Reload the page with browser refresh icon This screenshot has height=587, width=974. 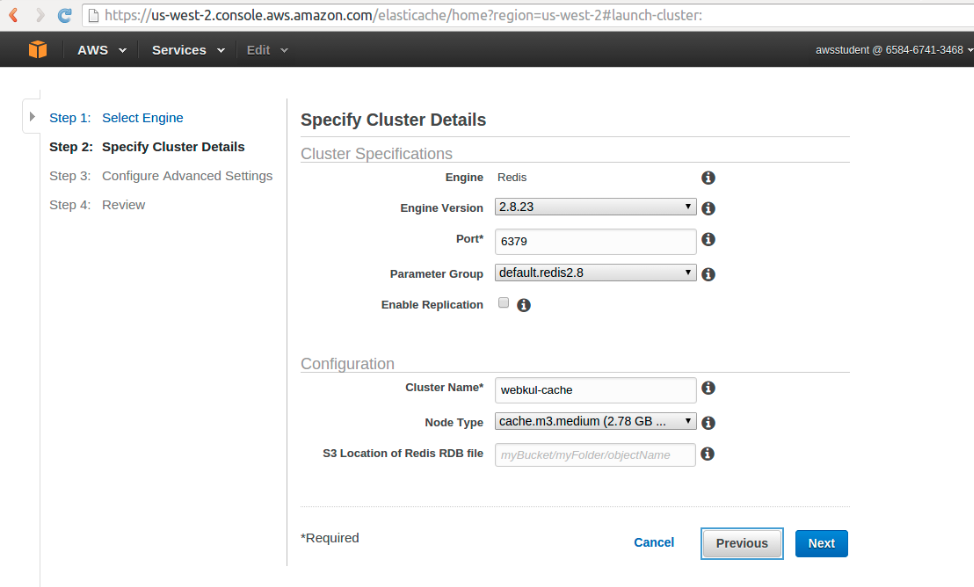(x=65, y=15)
